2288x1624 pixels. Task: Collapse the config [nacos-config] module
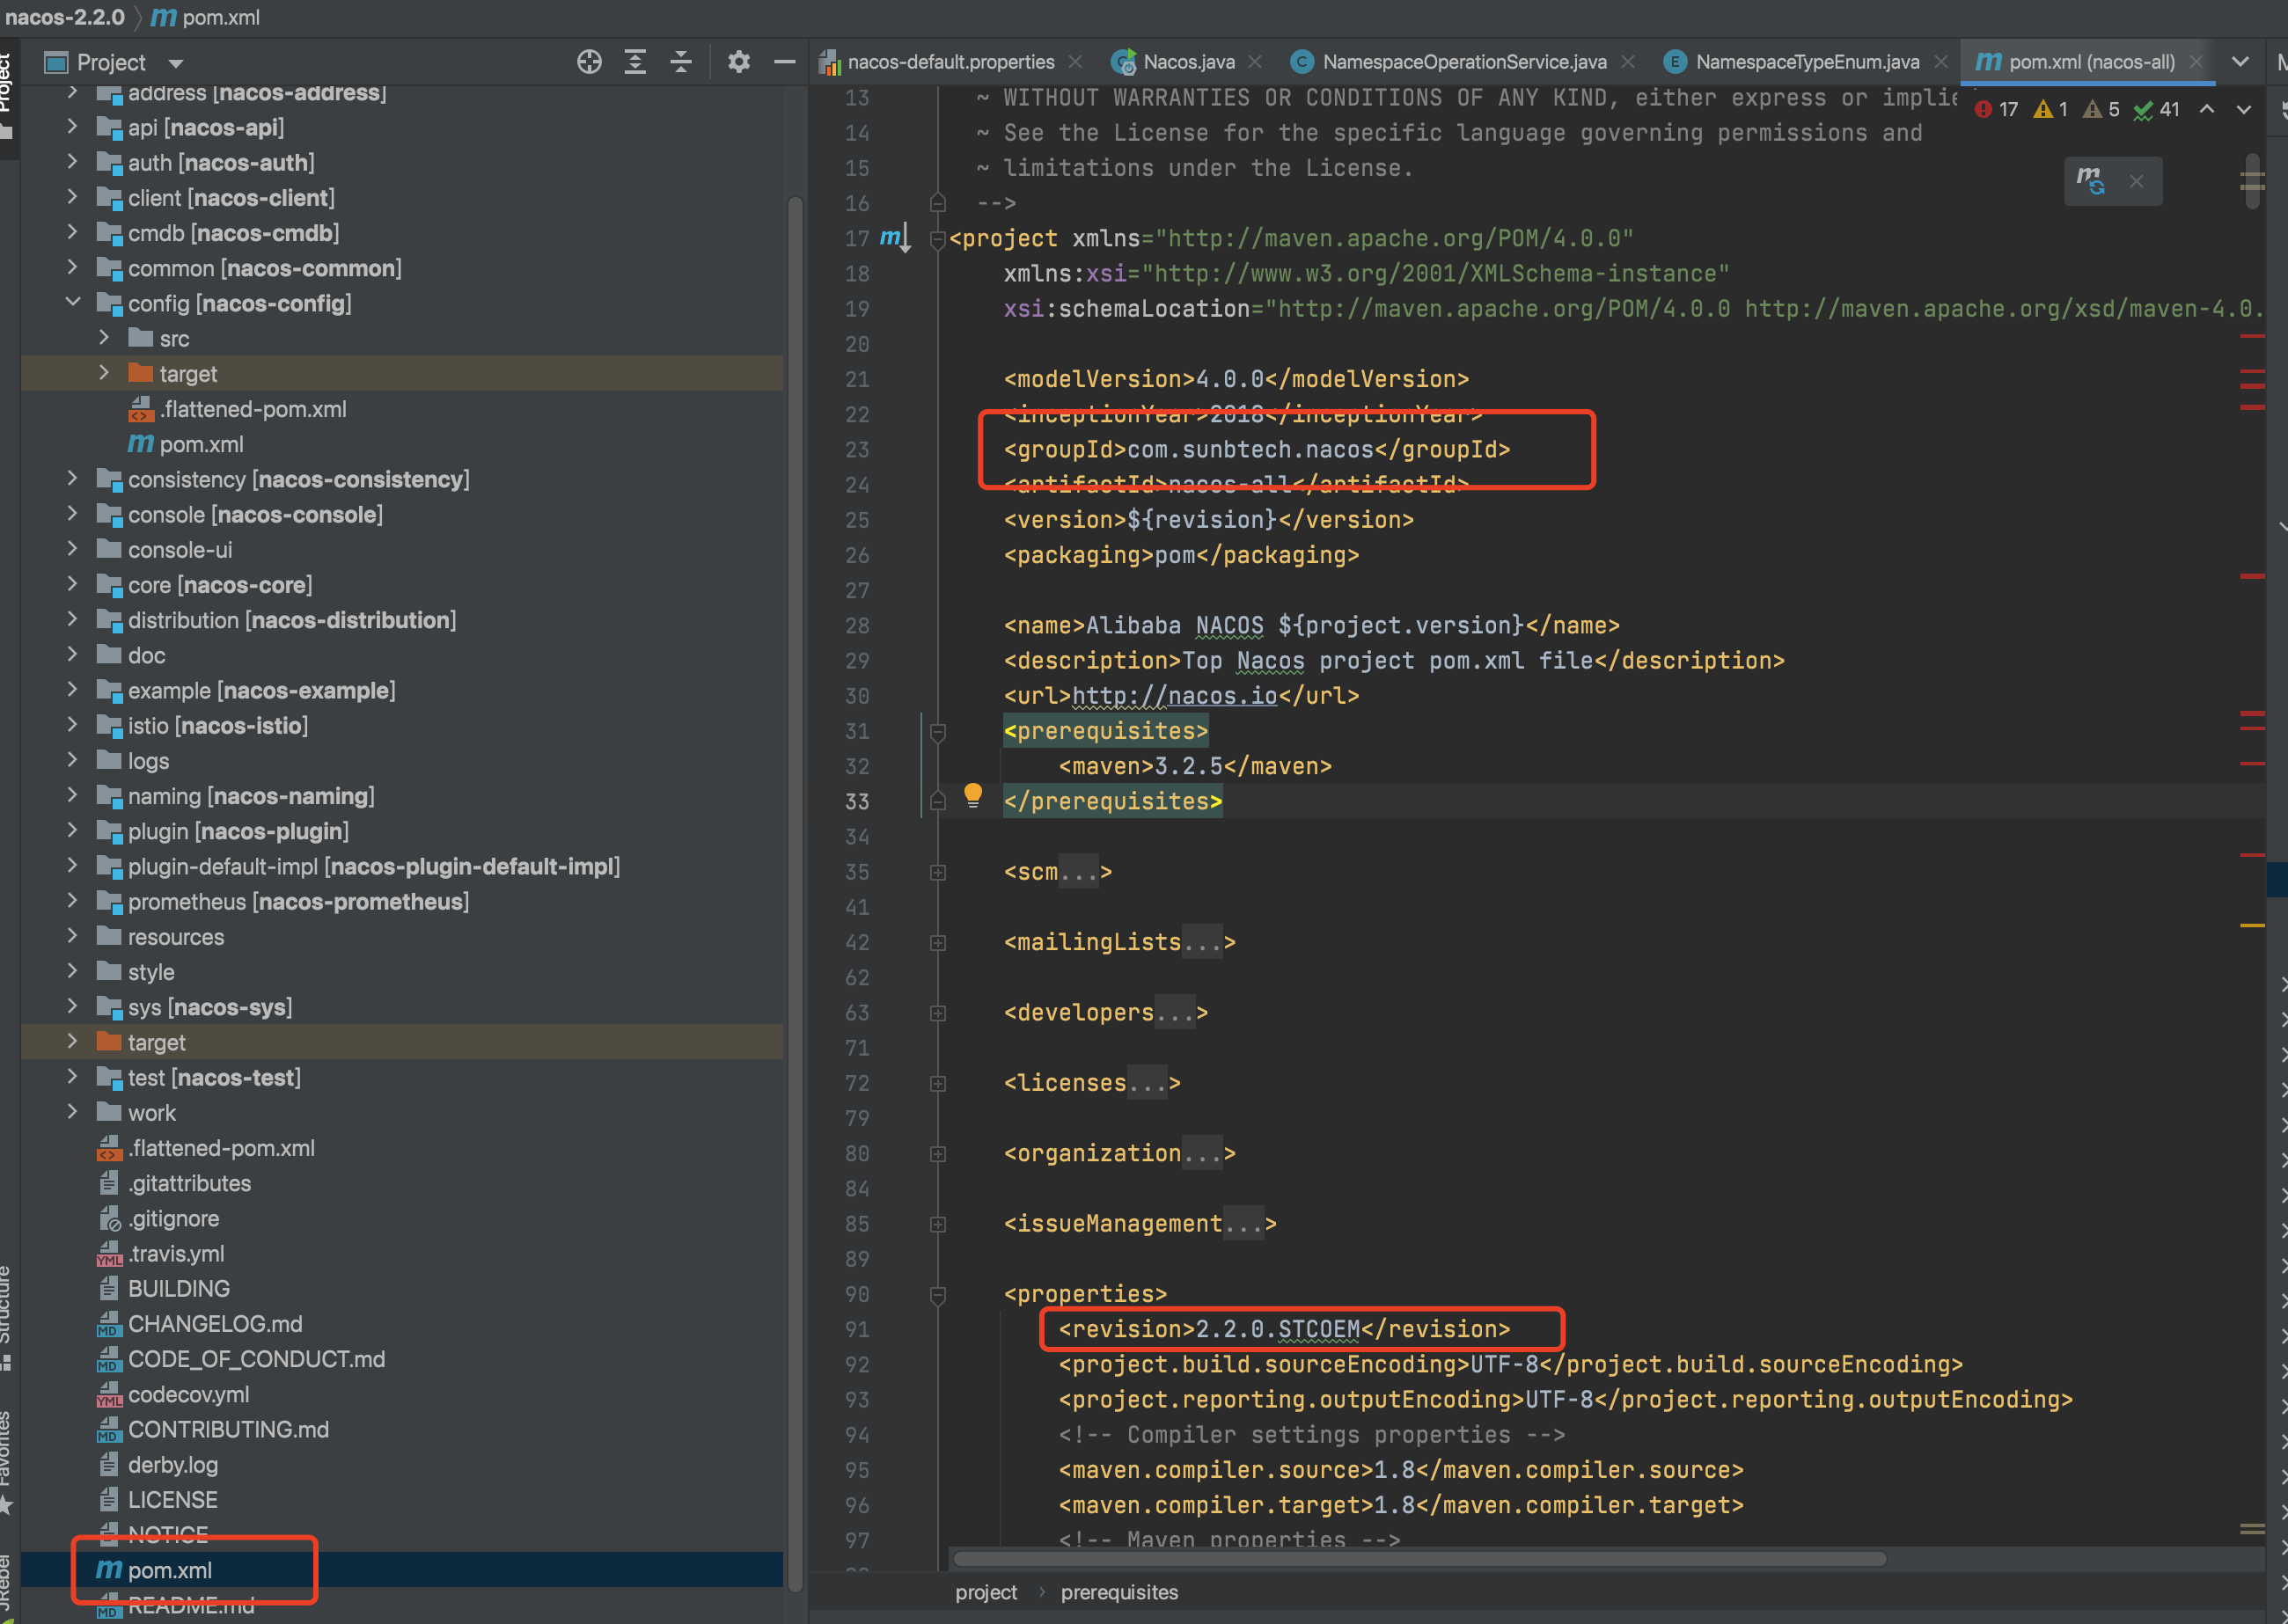72,303
